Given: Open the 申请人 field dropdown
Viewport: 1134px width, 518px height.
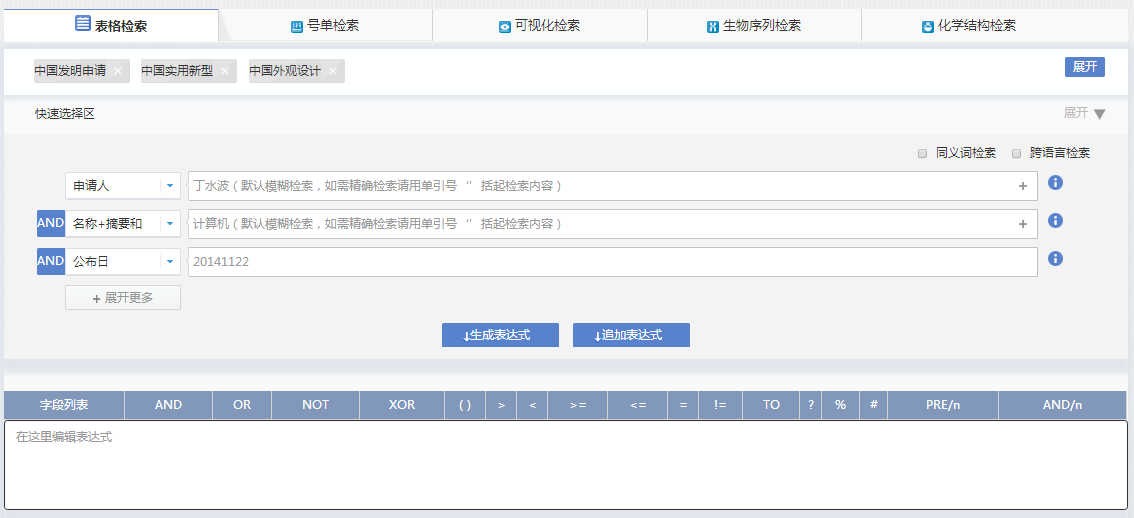Looking at the screenshot, I should point(170,186).
